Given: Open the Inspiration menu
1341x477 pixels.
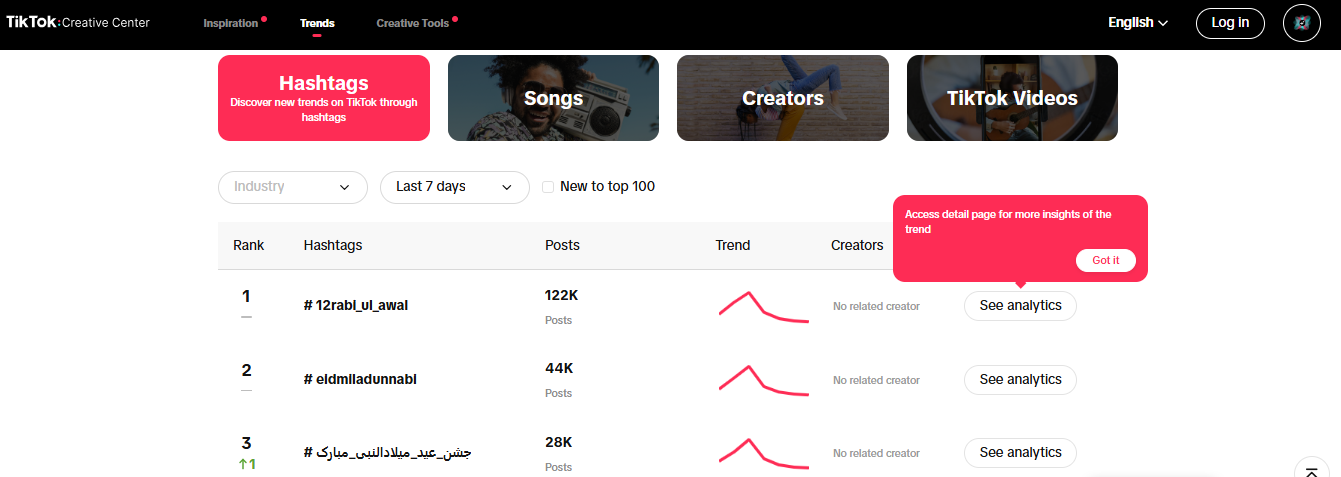Looking at the screenshot, I should [x=231, y=23].
